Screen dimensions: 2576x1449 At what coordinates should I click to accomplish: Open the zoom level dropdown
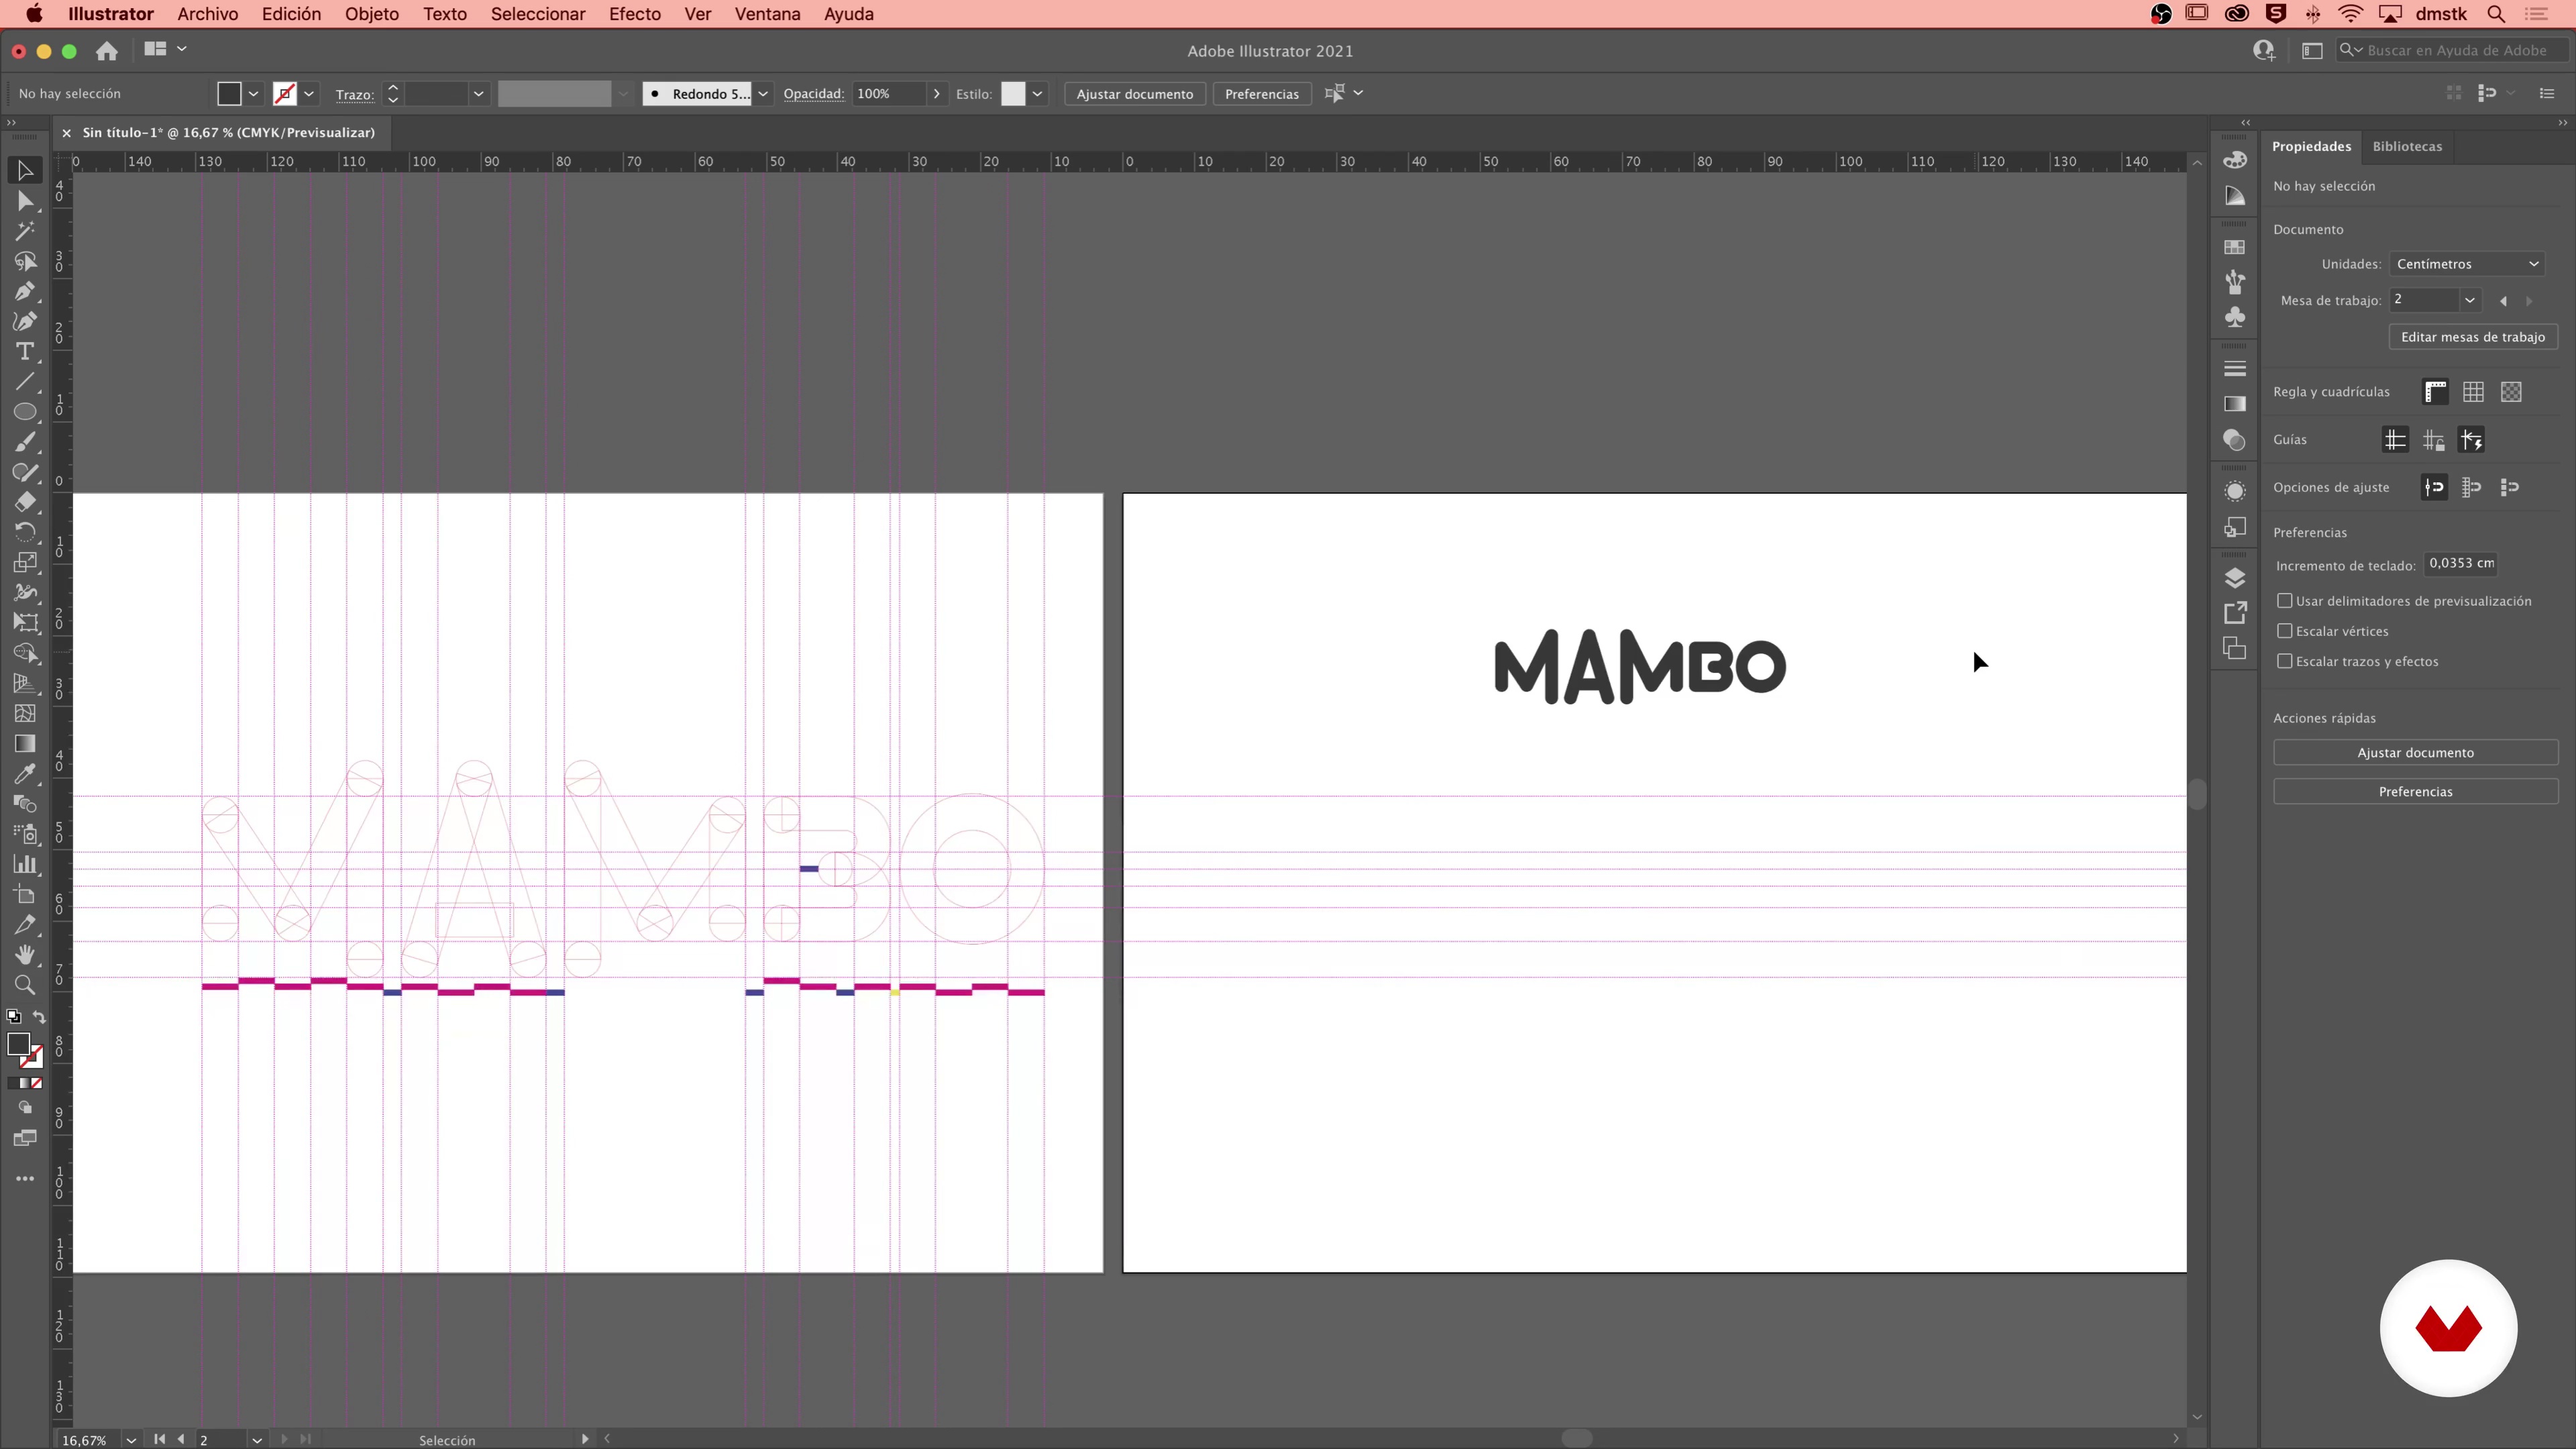[x=131, y=1440]
